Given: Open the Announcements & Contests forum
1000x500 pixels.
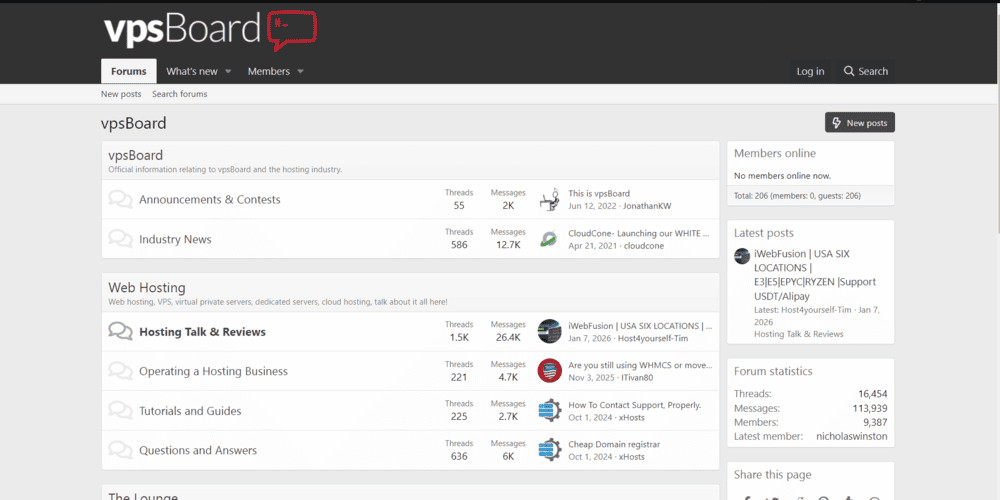Looking at the screenshot, I should (210, 200).
